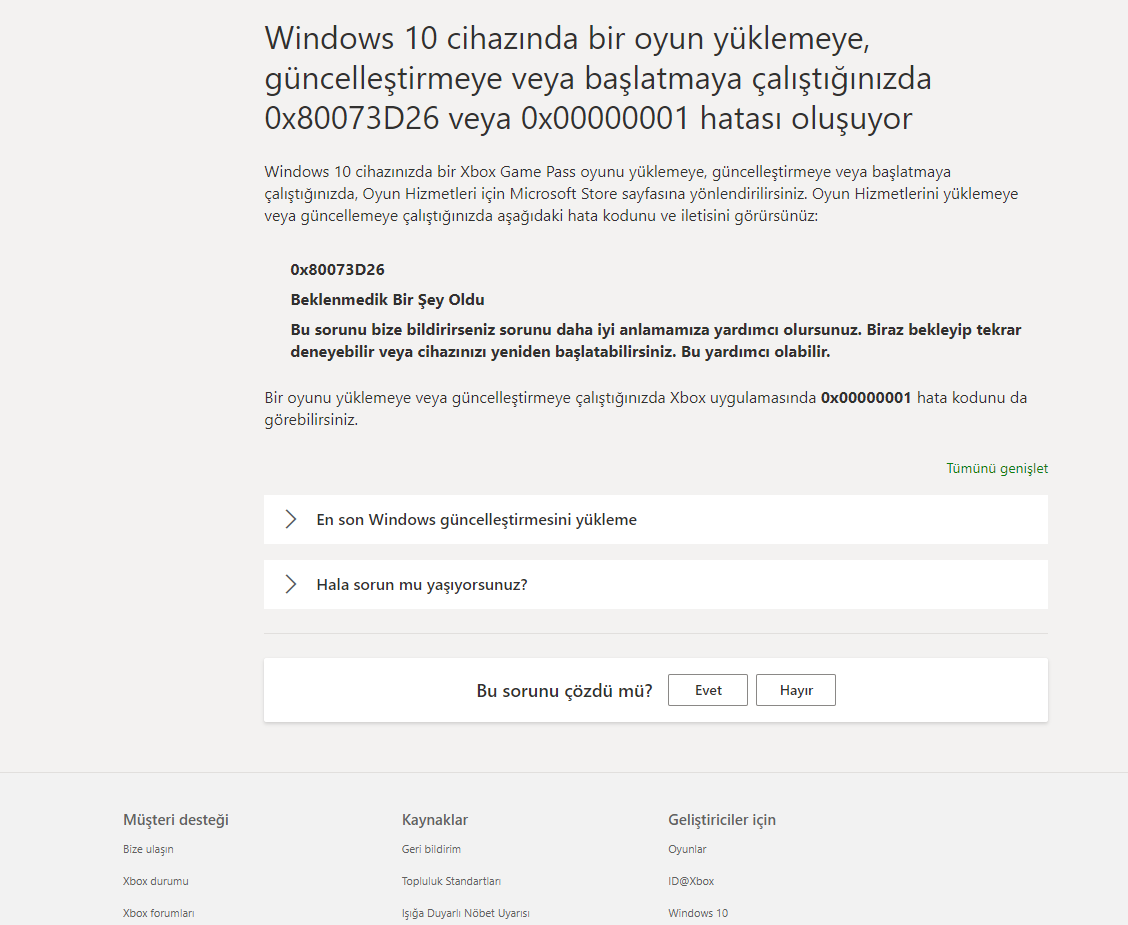Click the chevron beside 'Hala sorun mu yaşıyorsunuz?'

pos(291,585)
